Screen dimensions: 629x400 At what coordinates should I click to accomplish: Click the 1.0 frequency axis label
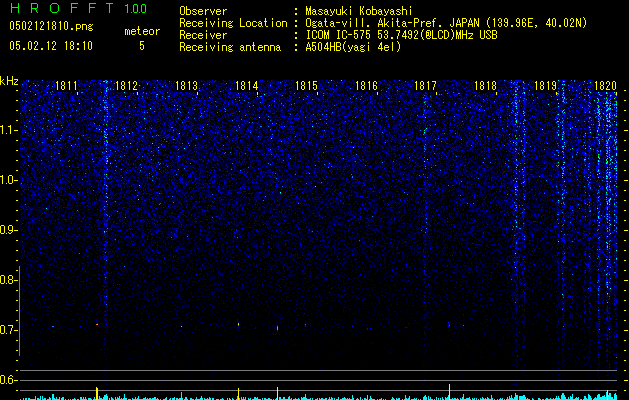click(8, 180)
